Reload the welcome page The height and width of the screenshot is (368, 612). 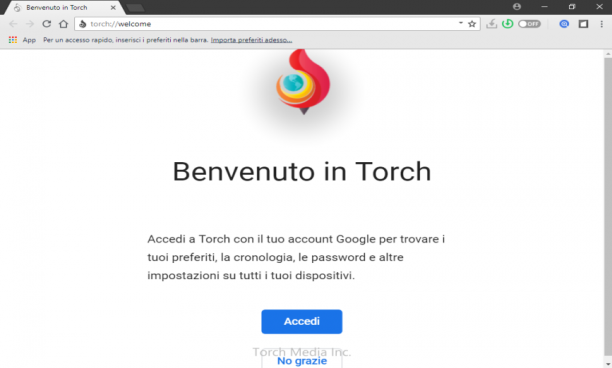coord(46,24)
